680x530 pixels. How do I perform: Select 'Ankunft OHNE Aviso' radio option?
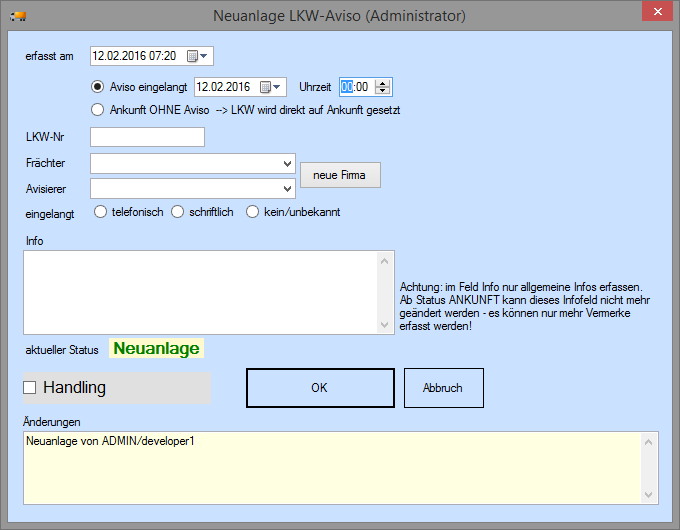coord(98,109)
